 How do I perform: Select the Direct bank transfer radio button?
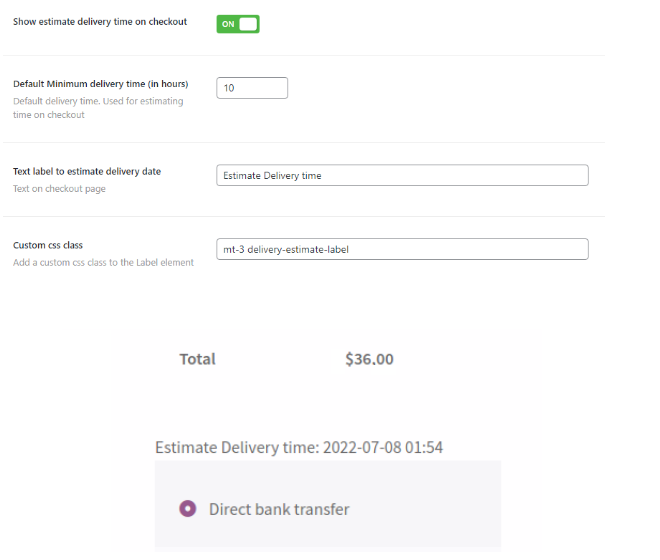187,509
